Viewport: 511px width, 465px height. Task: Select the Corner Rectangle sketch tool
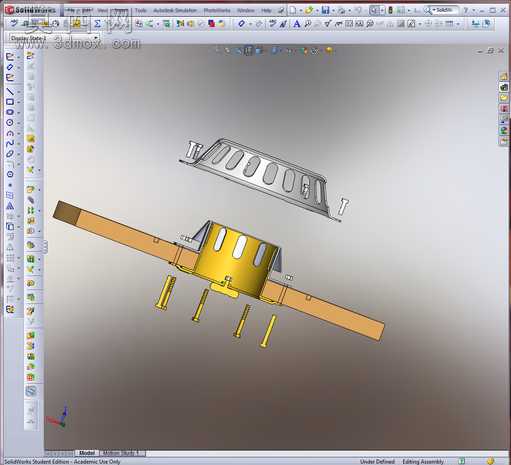pos(10,102)
